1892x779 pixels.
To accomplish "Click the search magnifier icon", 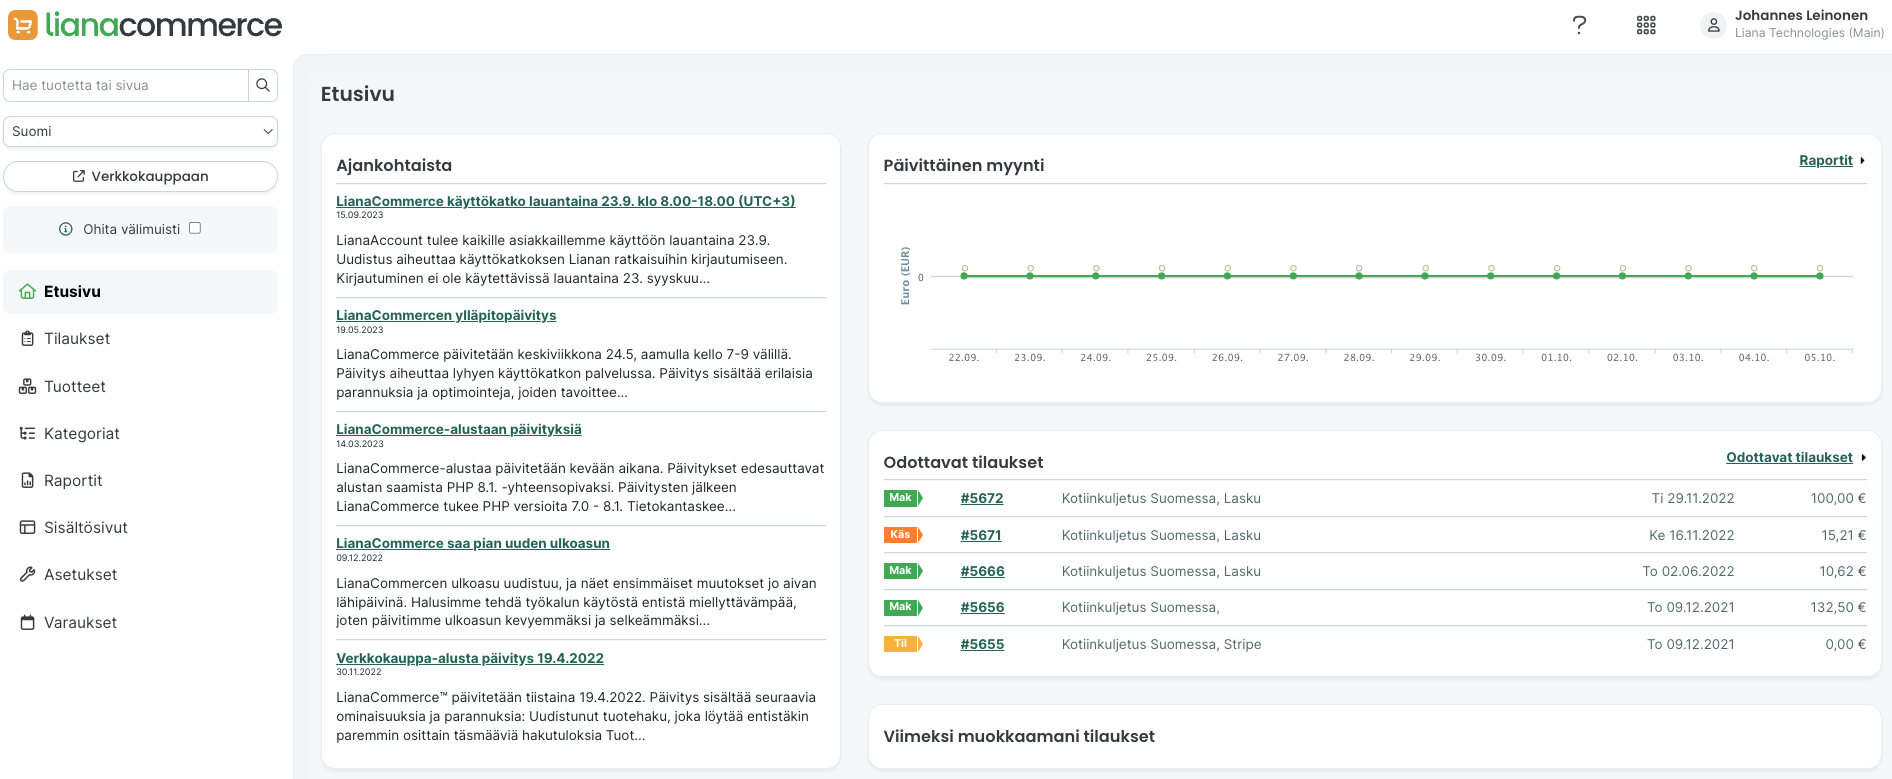I will click(263, 85).
